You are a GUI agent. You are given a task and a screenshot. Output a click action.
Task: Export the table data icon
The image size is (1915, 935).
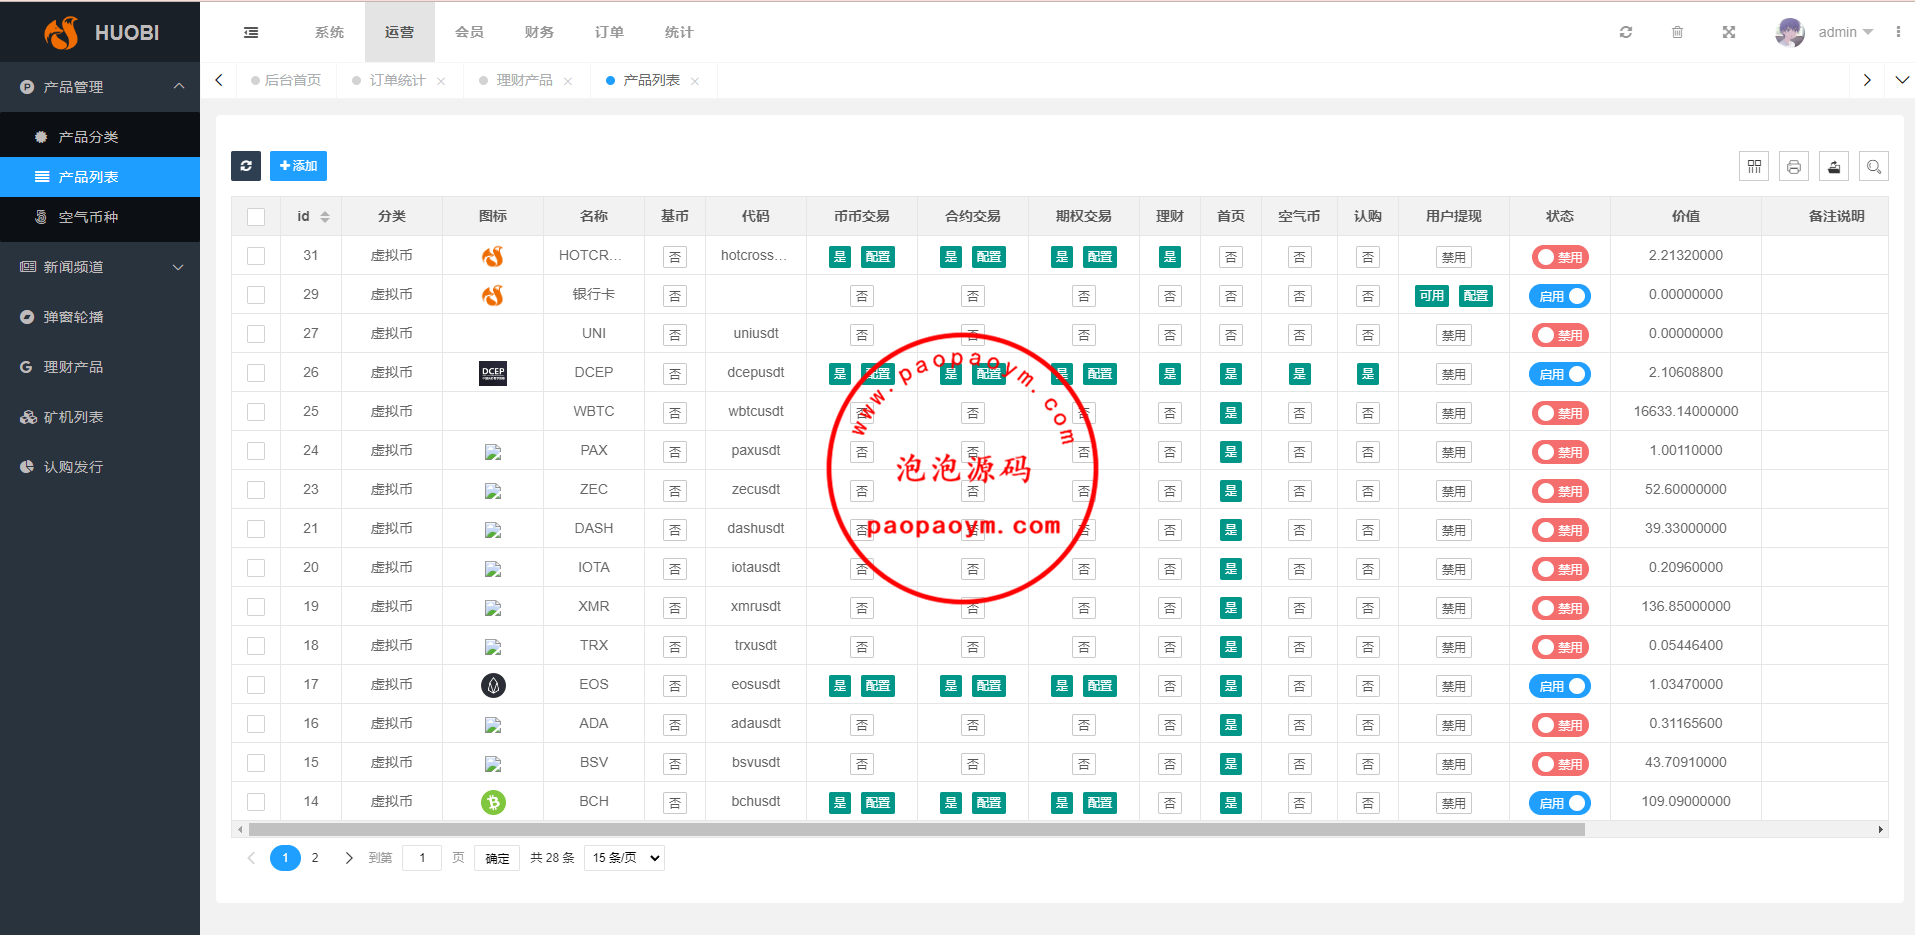1834,167
